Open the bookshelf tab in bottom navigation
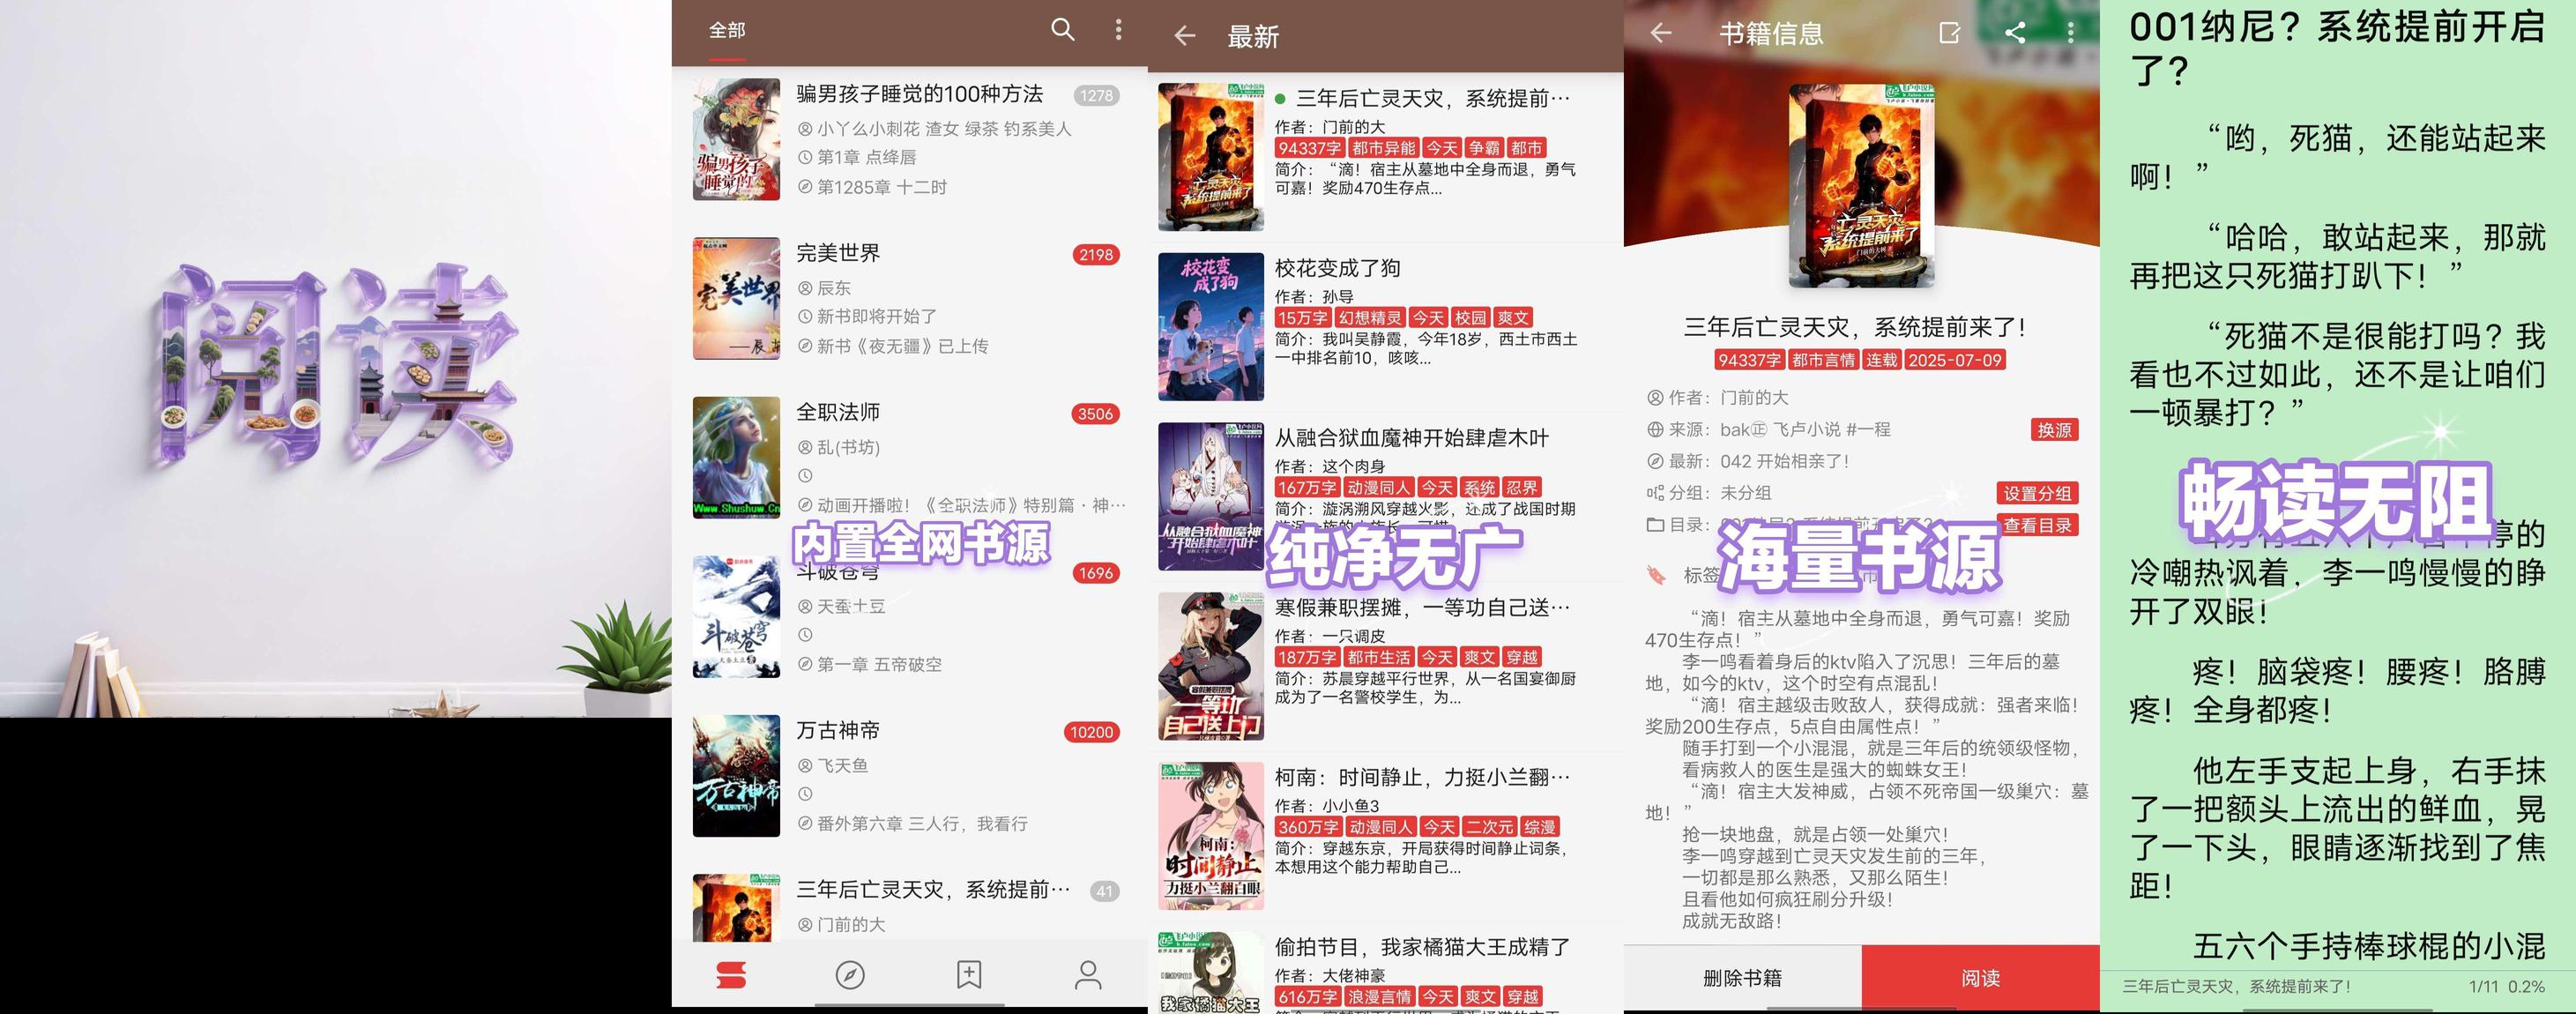 731,975
